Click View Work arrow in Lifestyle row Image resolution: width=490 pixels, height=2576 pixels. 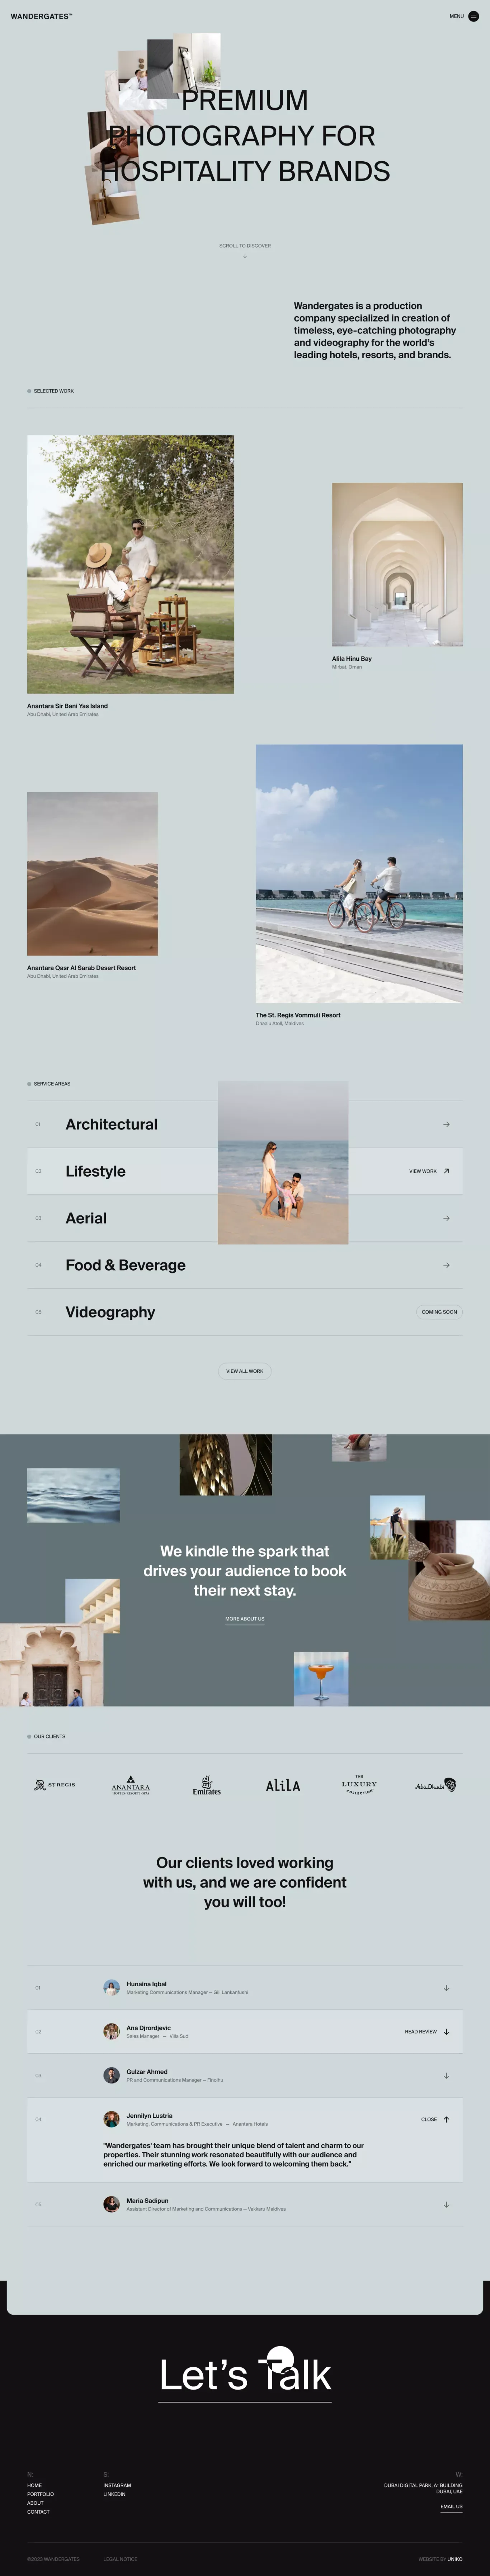pos(446,1171)
